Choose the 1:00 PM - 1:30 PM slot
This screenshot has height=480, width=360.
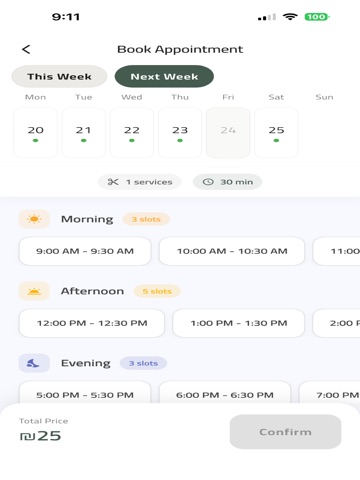pyautogui.click(x=239, y=323)
